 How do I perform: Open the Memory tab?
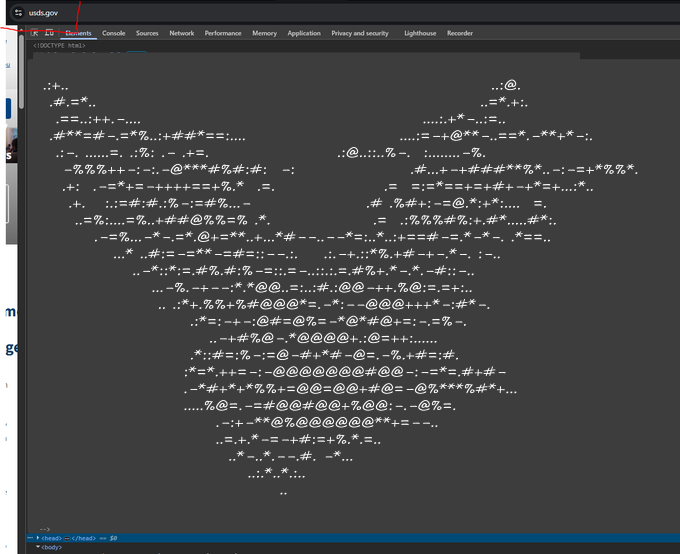pyautogui.click(x=265, y=33)
